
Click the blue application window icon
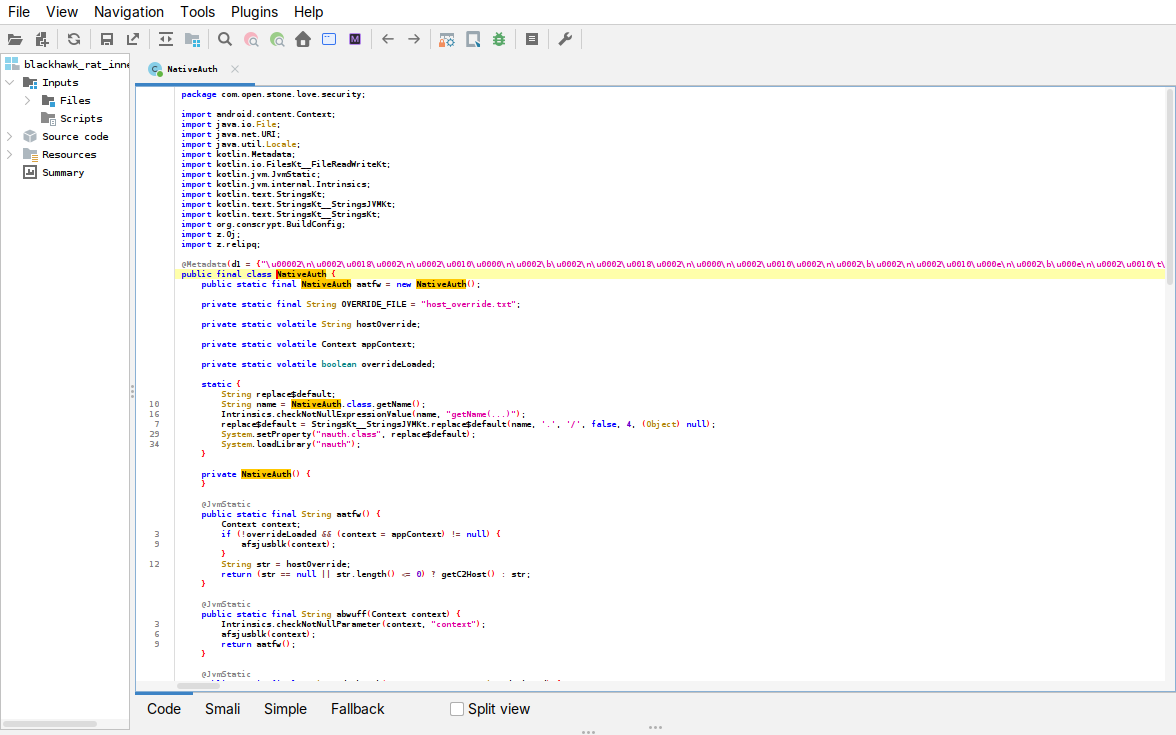(x=329, y=40)
